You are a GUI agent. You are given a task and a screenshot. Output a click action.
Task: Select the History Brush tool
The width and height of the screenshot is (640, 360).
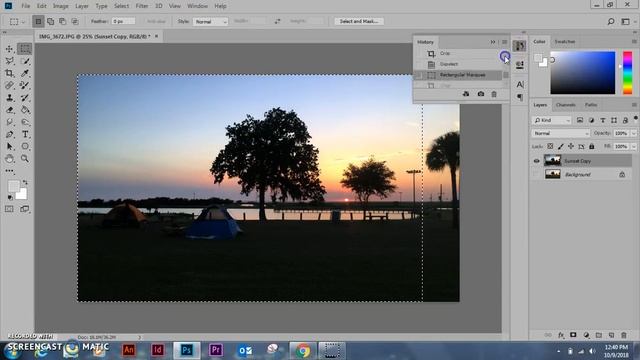click(x=24, y=98)
